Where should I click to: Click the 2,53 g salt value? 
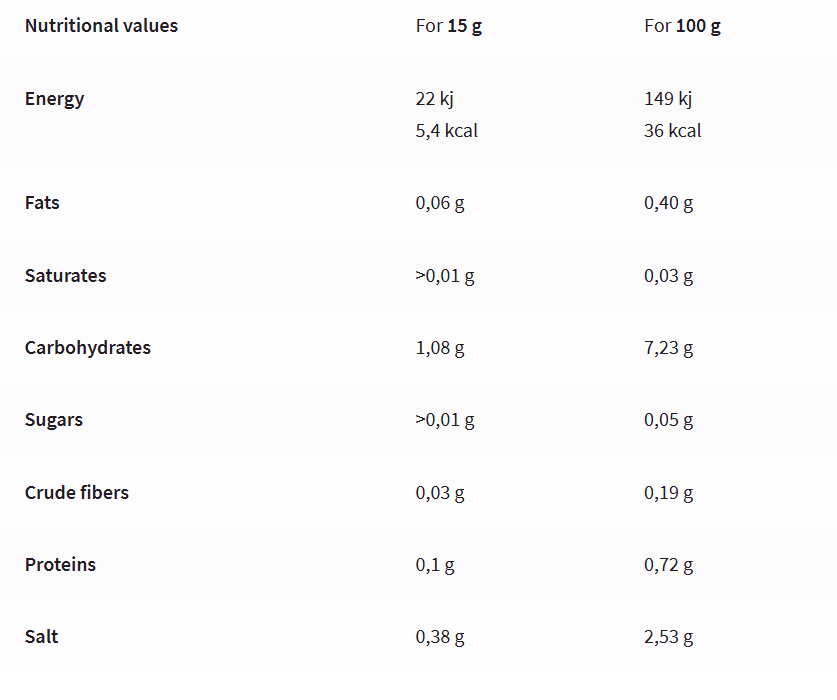[668, 638]
